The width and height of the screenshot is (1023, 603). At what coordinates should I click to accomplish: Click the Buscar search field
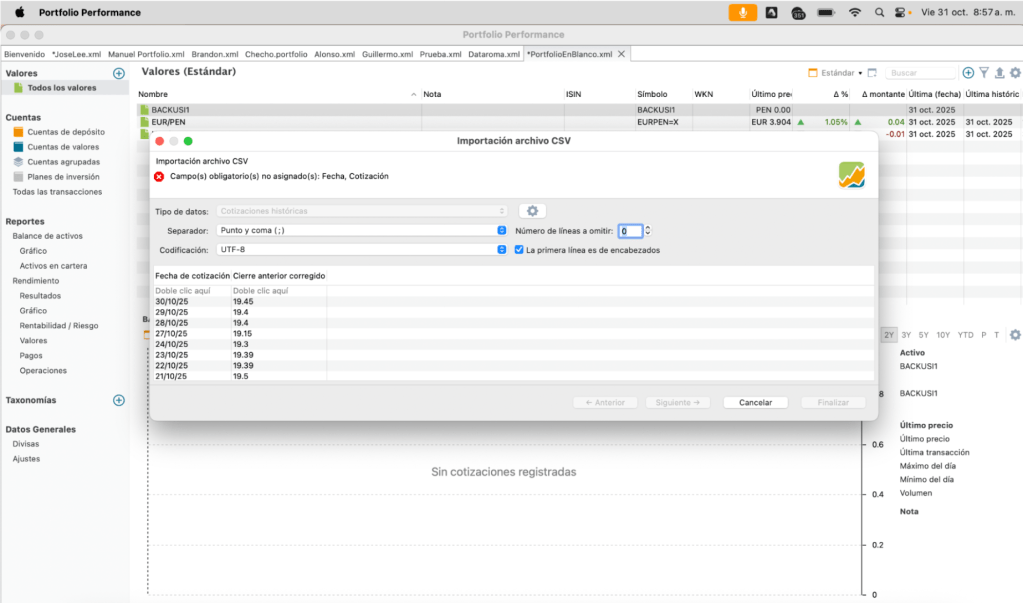pyautogui.click(x=921, y=73)
